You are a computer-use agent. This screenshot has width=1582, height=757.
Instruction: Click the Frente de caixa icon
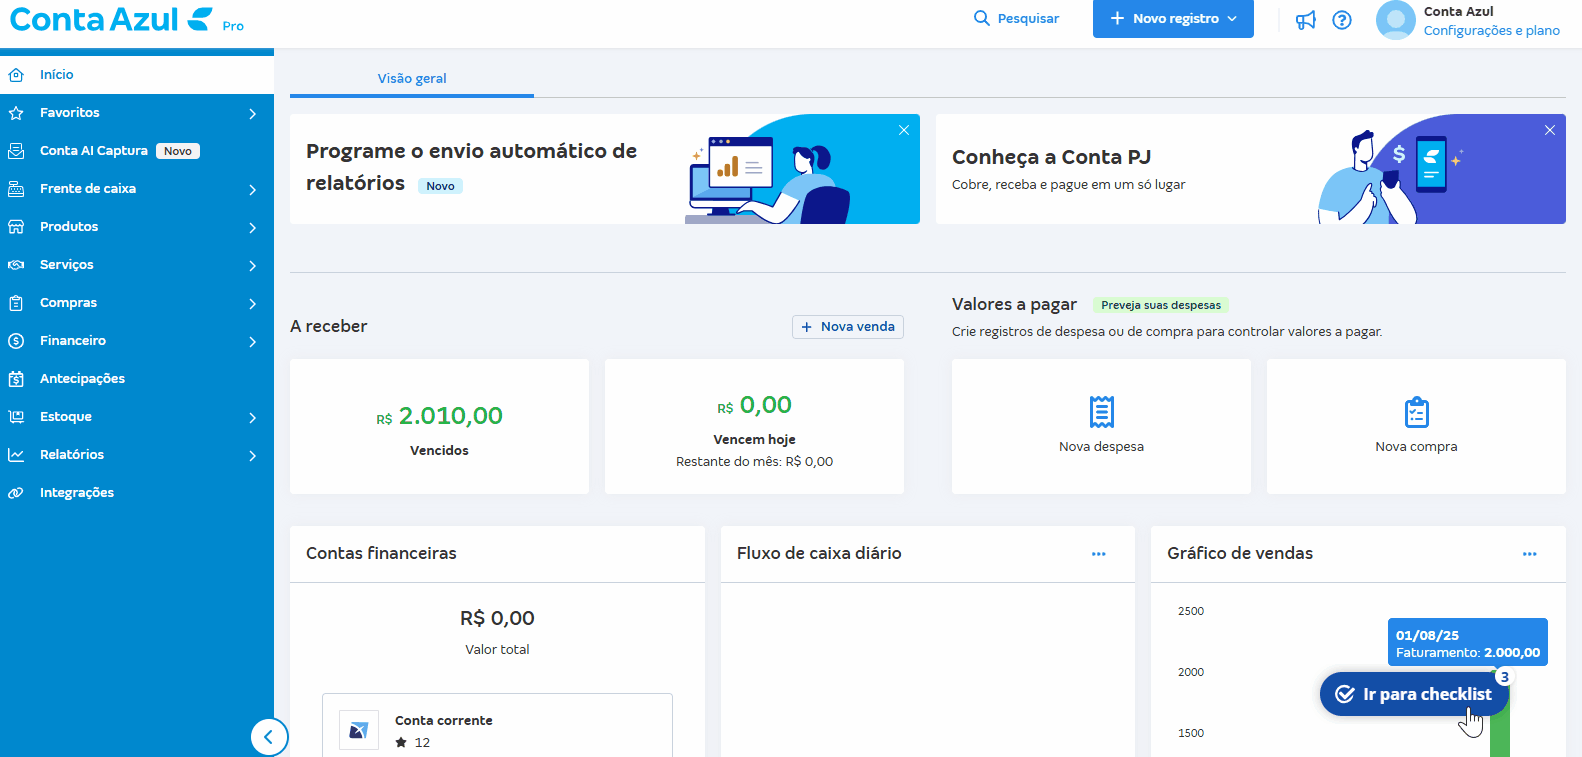click(16, 189)
